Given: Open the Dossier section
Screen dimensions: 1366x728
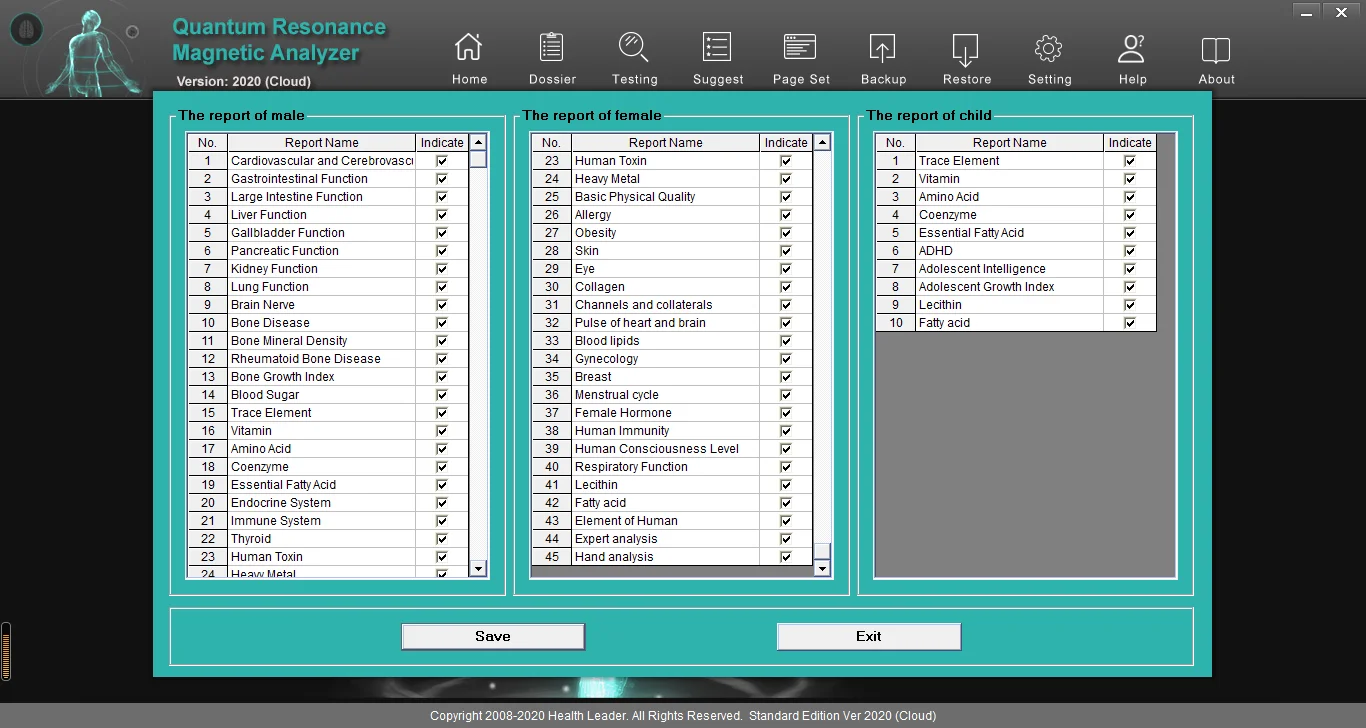Looking at the screenshot, I should (x=552, y=58).
